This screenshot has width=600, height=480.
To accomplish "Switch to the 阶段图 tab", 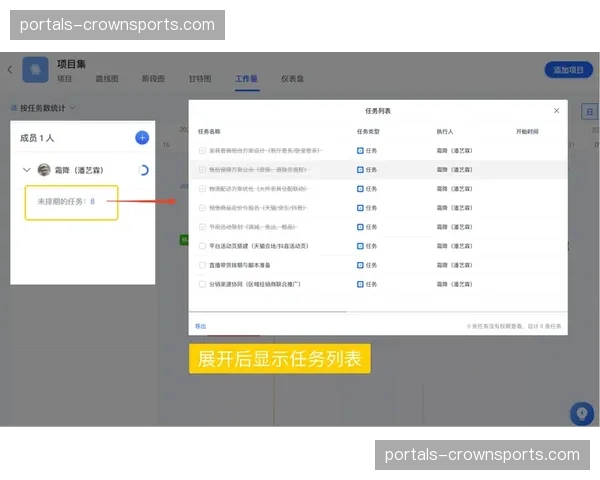I will coord(153,79).
